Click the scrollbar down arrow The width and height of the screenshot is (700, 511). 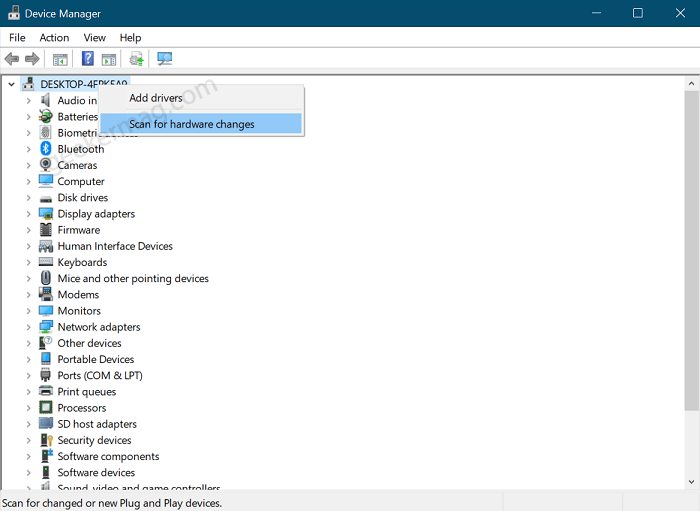pyautogui.click(x=692, y=482)
